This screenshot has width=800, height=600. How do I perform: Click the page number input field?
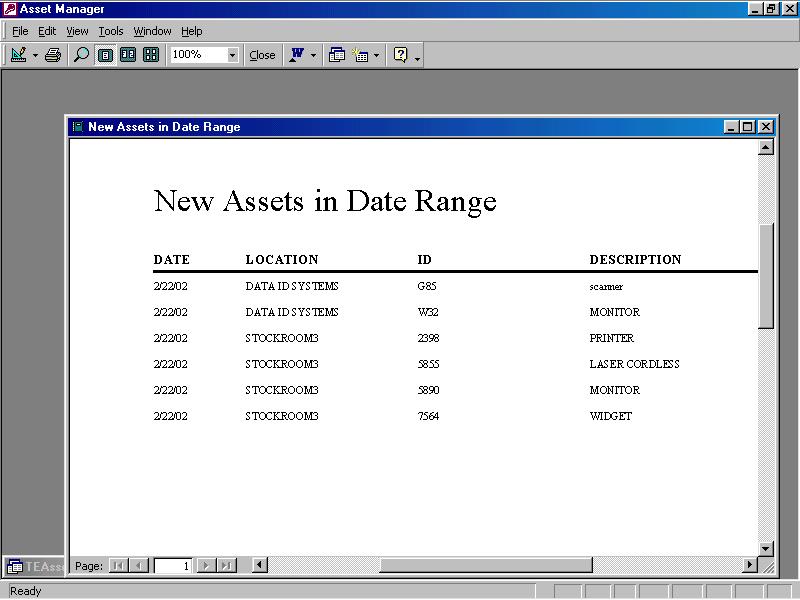tap(173, 566)
